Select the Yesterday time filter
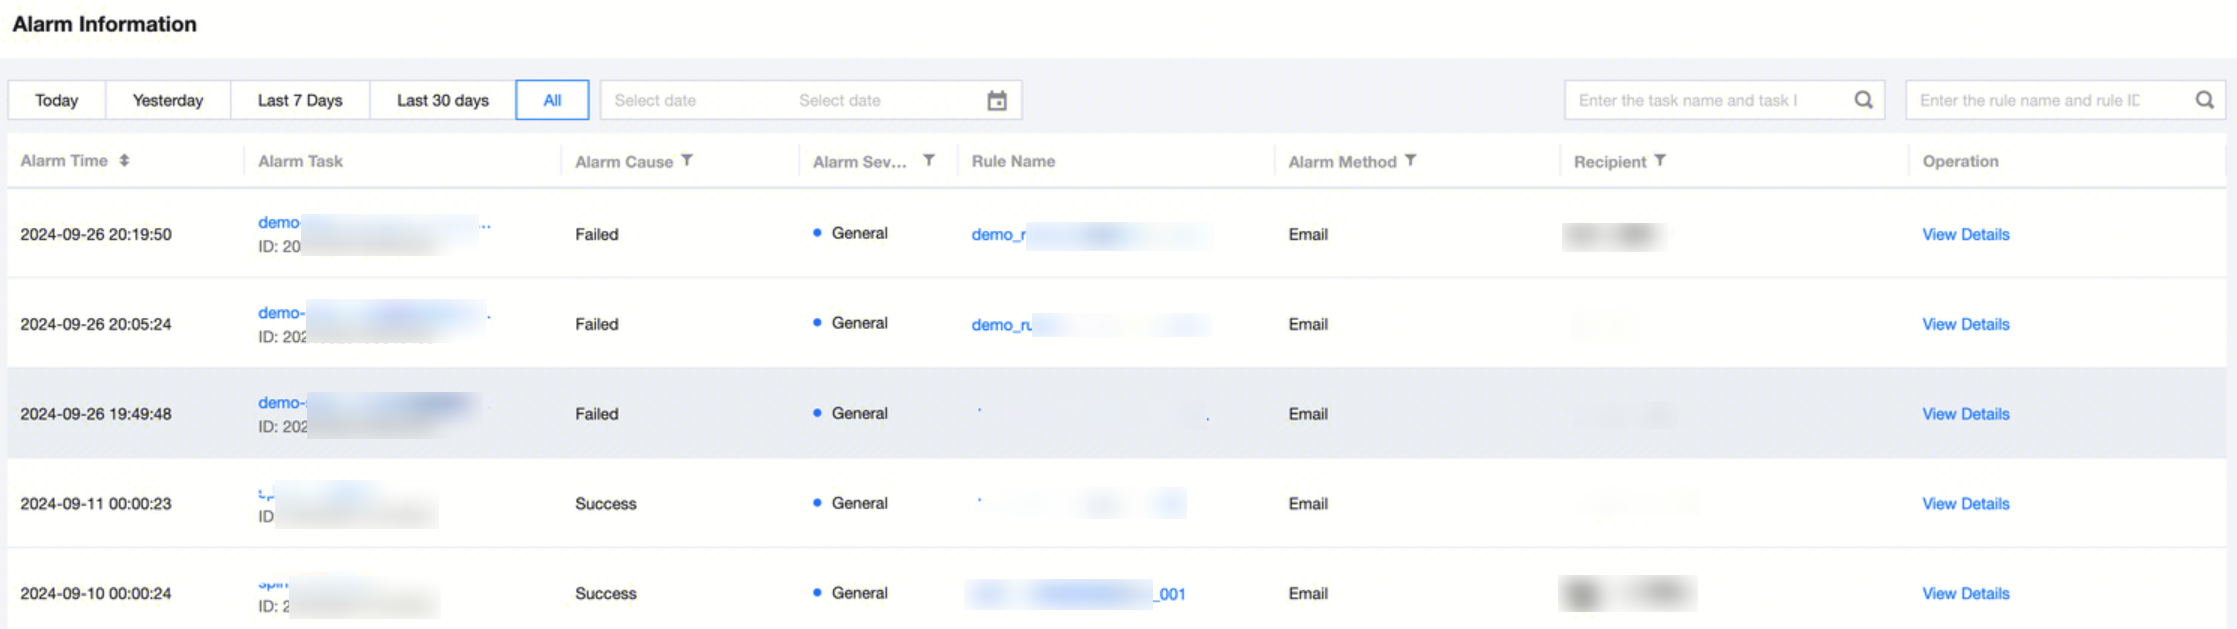The width and height of the screenshot is (2237, 629). [x=168, y=100]
